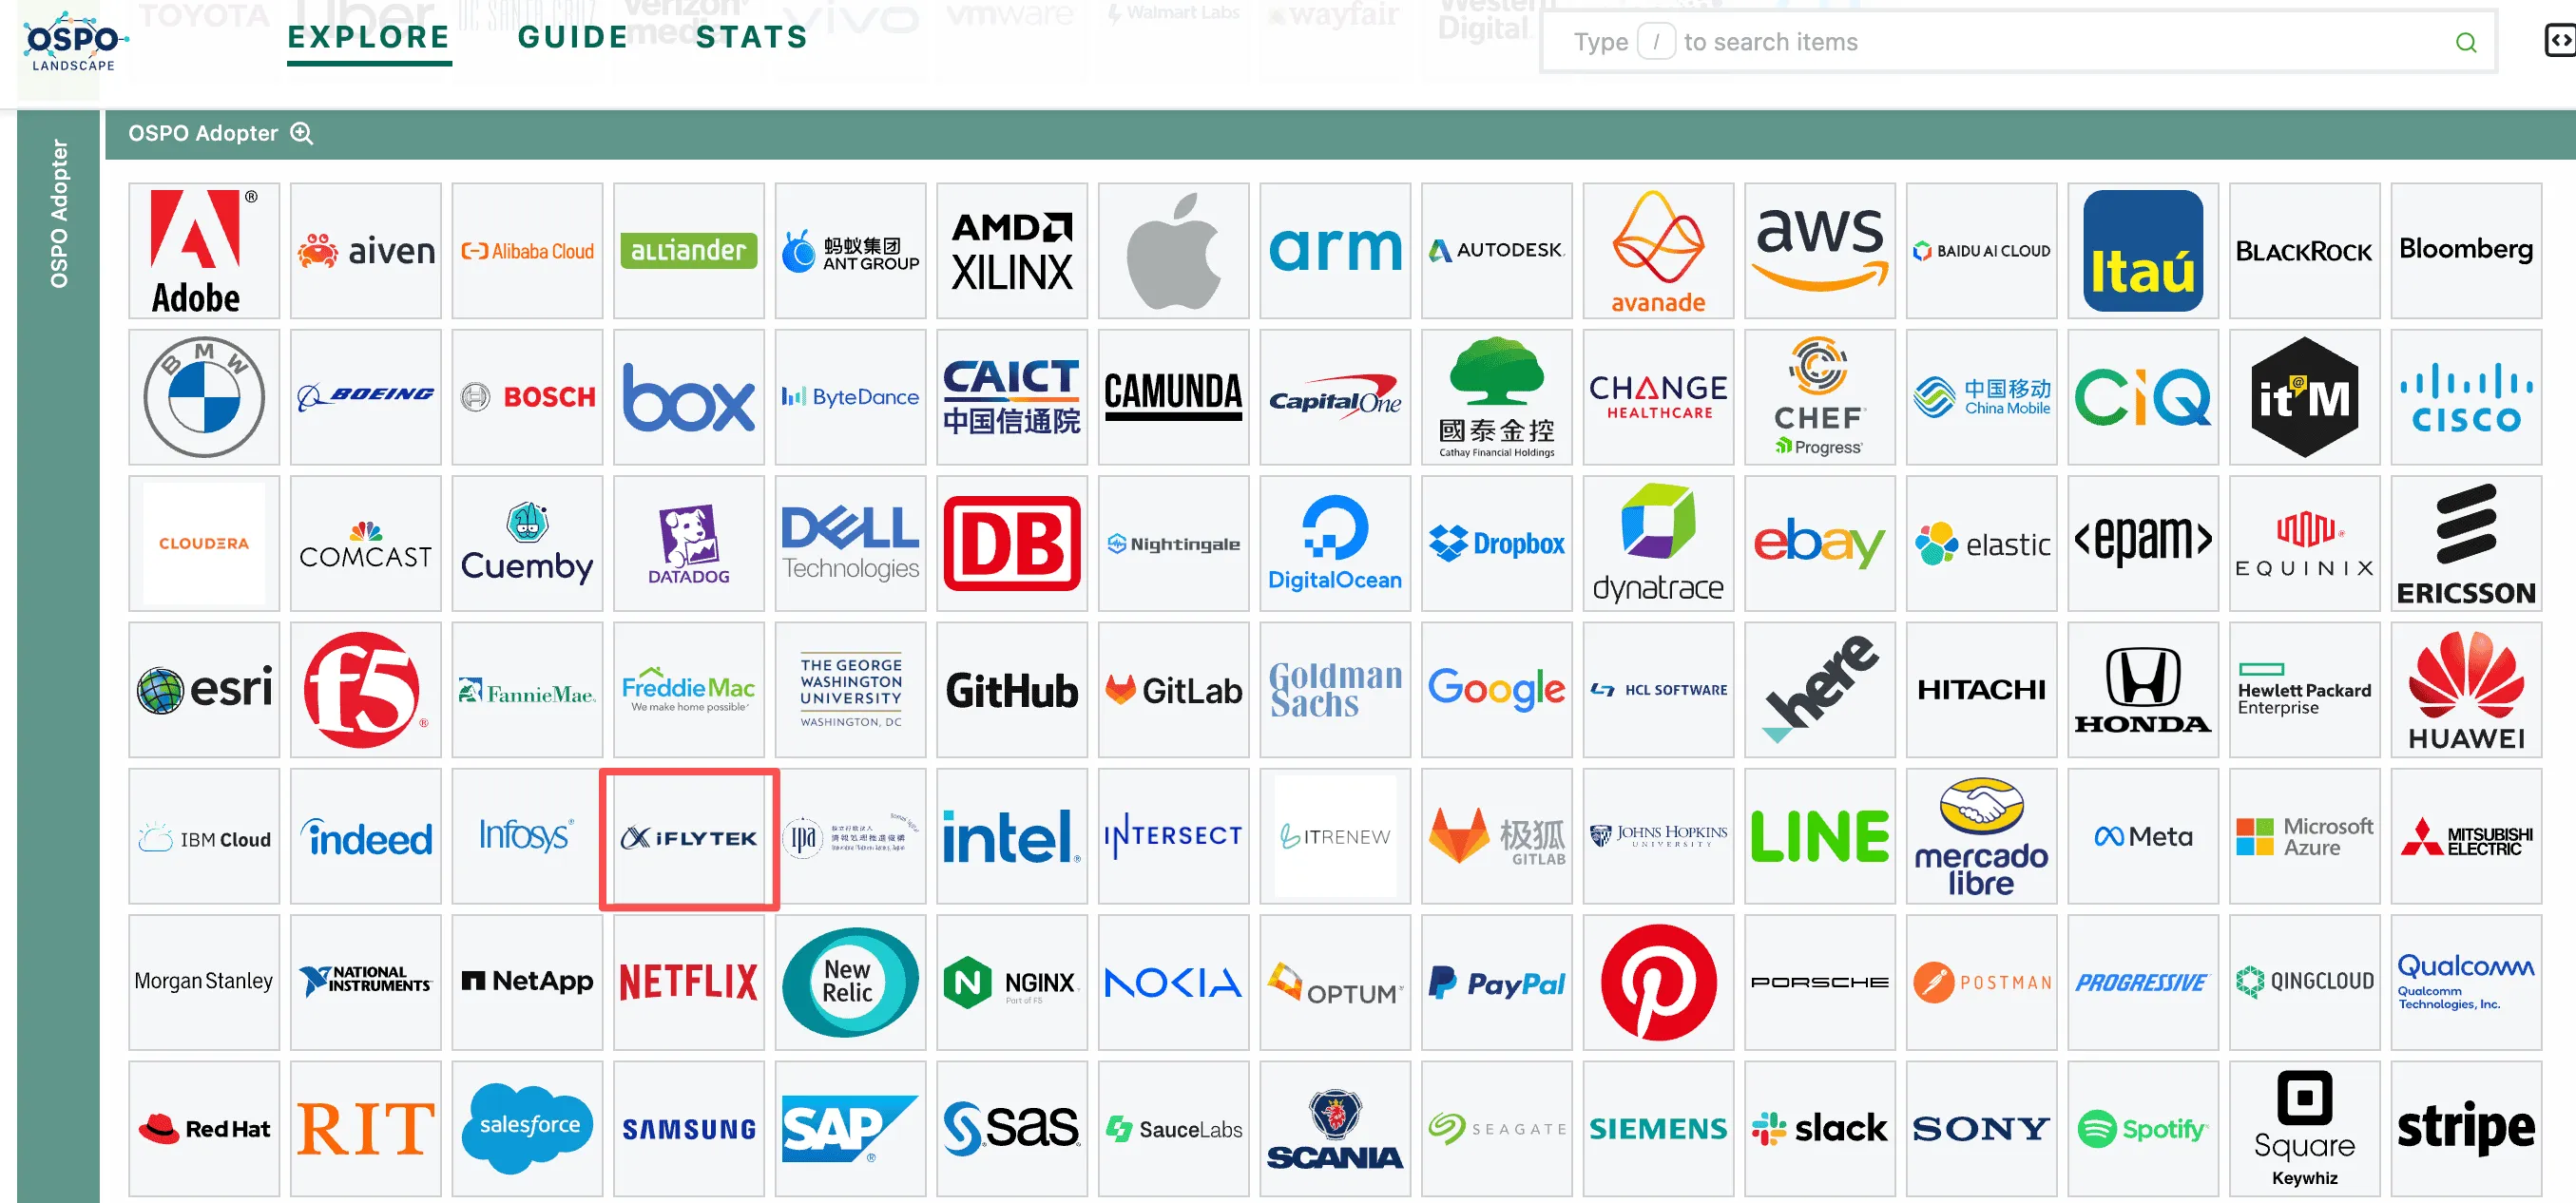
Task: Click the Stripe card
Action: coord(2465,1128)
